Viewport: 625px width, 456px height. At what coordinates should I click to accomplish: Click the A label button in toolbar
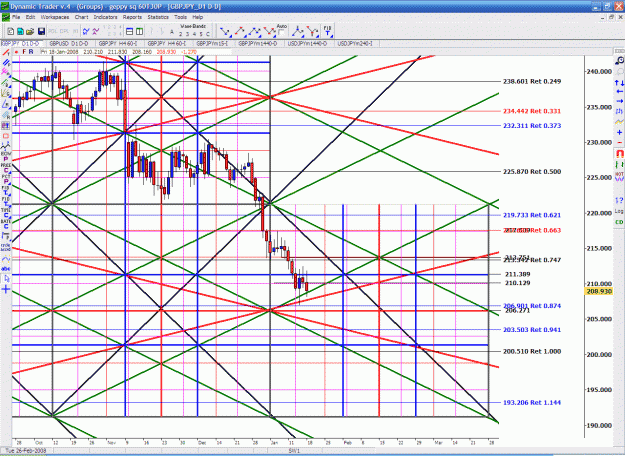pos(172,32)
